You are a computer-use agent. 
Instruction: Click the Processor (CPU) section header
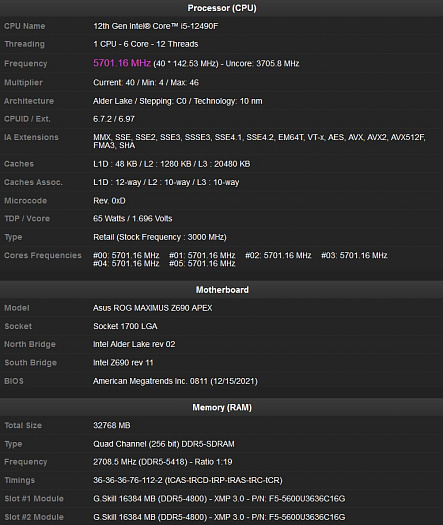[222, 8]
